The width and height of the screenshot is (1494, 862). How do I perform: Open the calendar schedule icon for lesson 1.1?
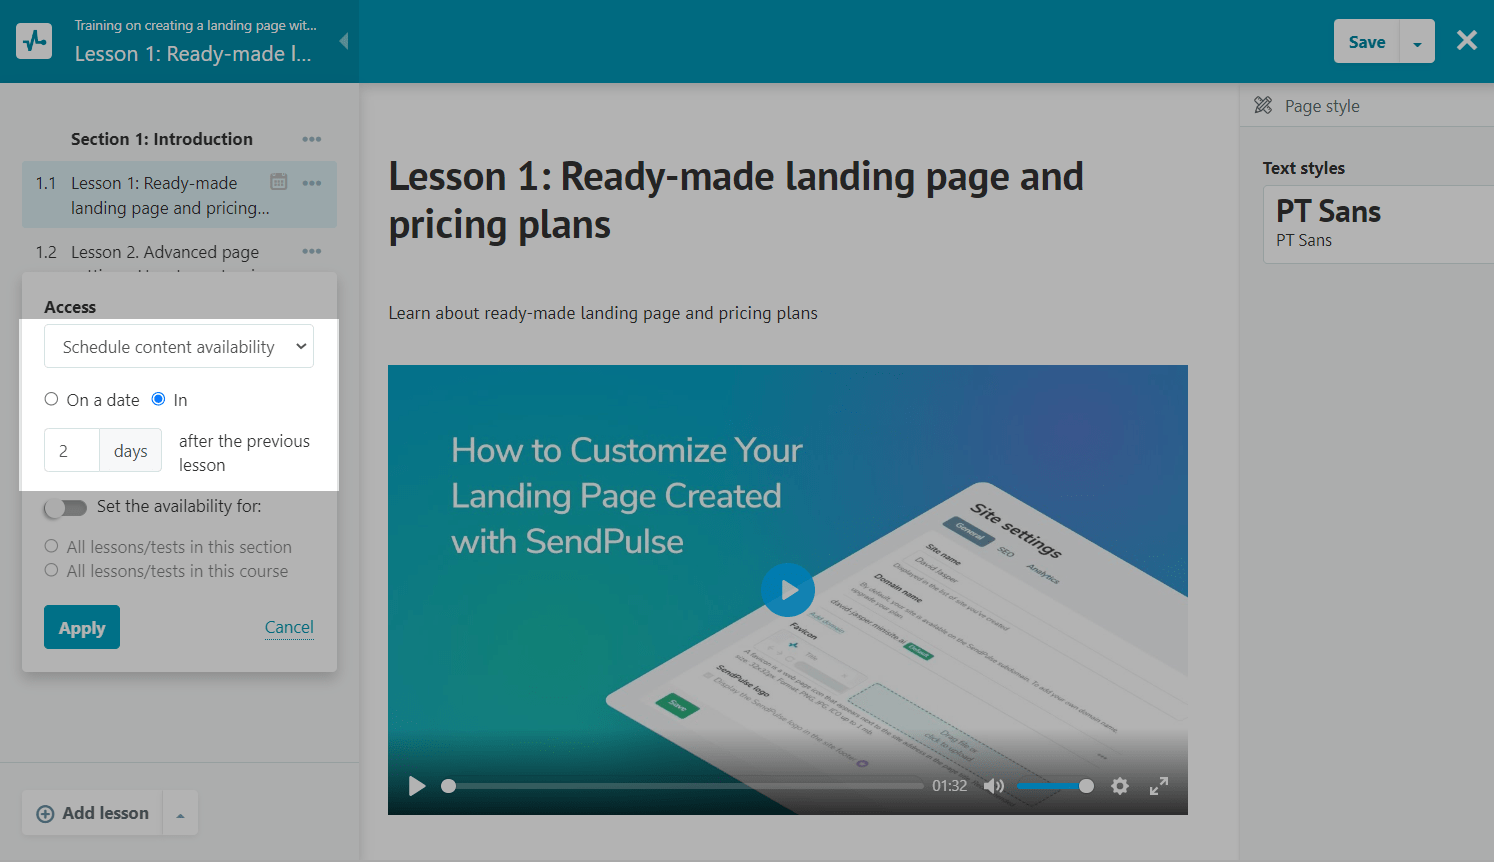coord(279,182)
